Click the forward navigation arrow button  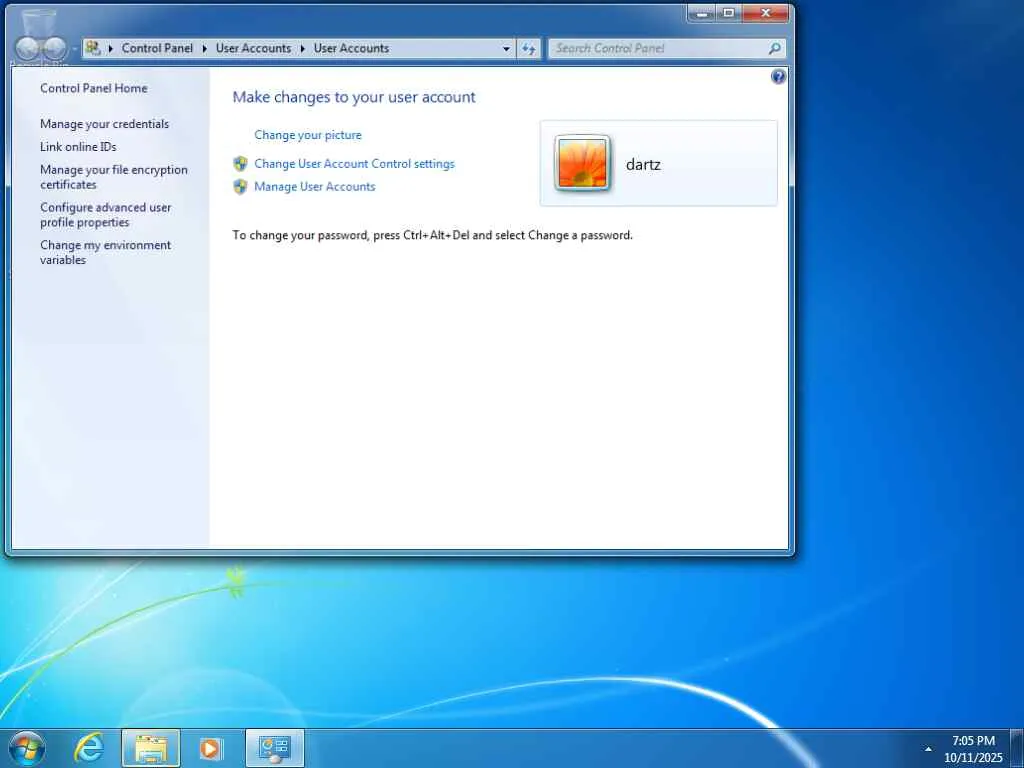point(55,48)
